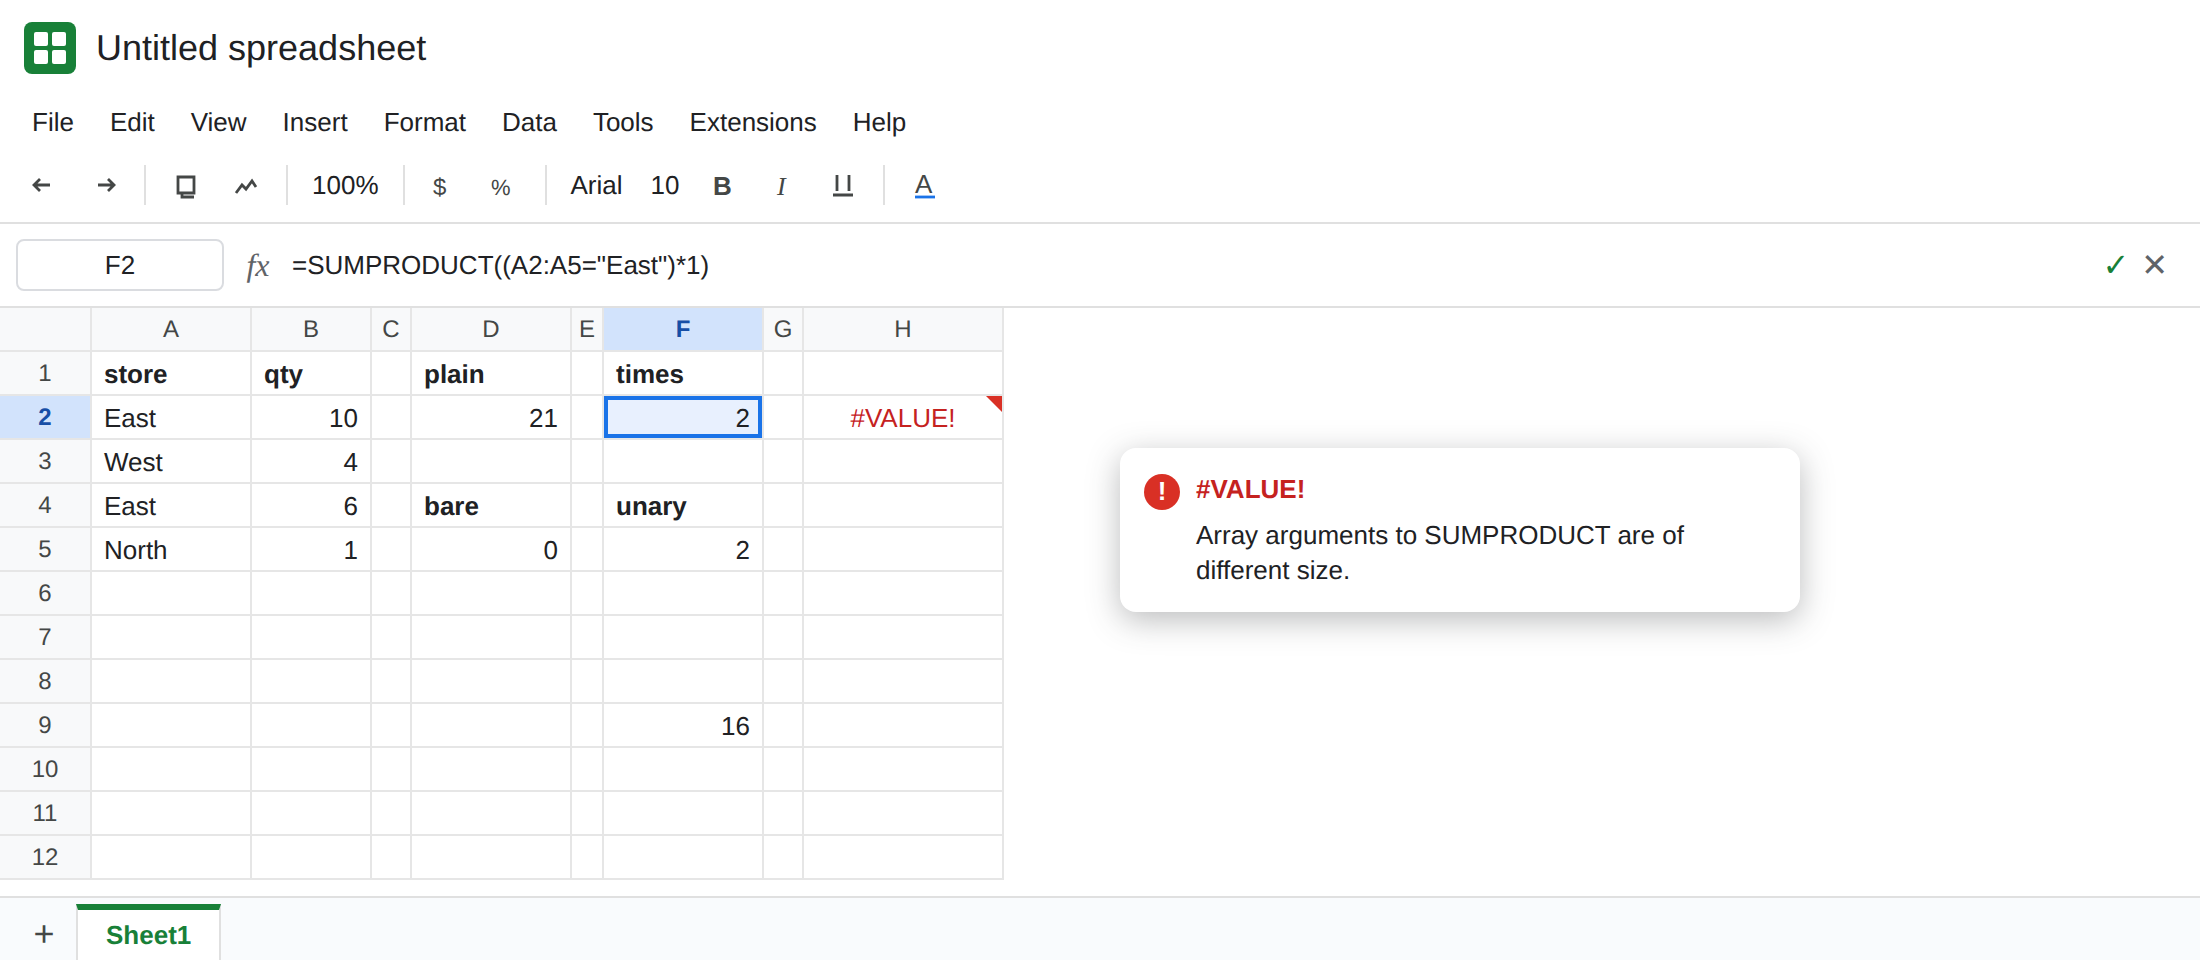The image size is (2200, 960).
Task: Select the bare header cell
Action: click(x=491, y=505)
